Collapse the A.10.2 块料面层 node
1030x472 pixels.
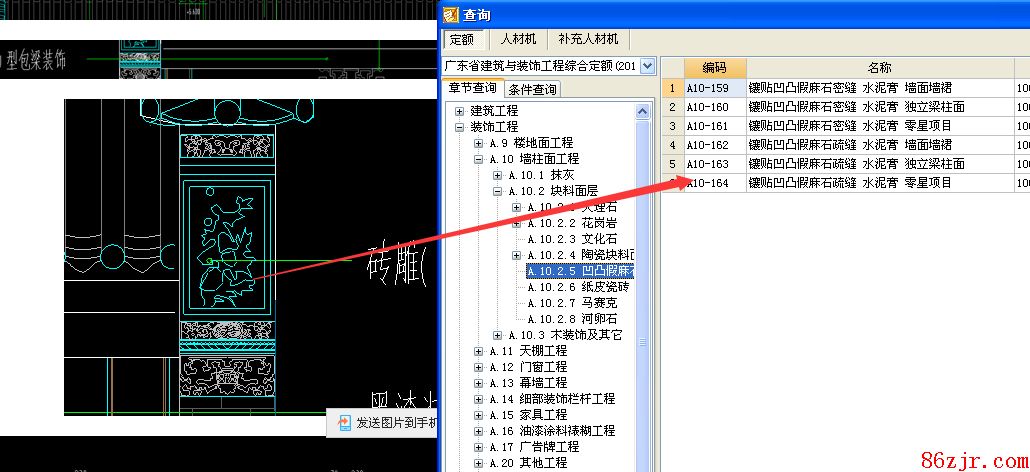(498, 191)
